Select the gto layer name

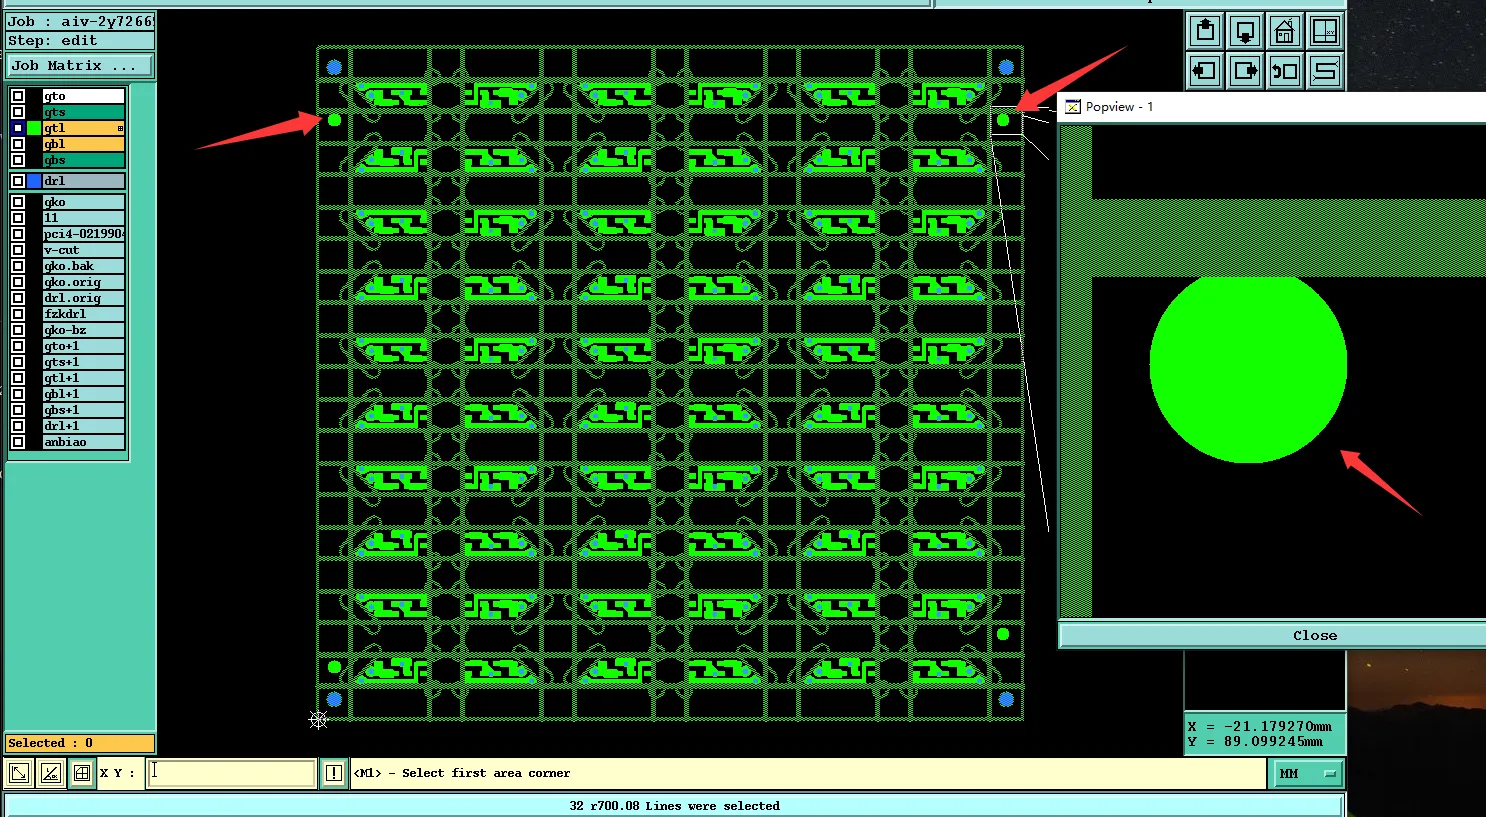click(x=84, y=96)
